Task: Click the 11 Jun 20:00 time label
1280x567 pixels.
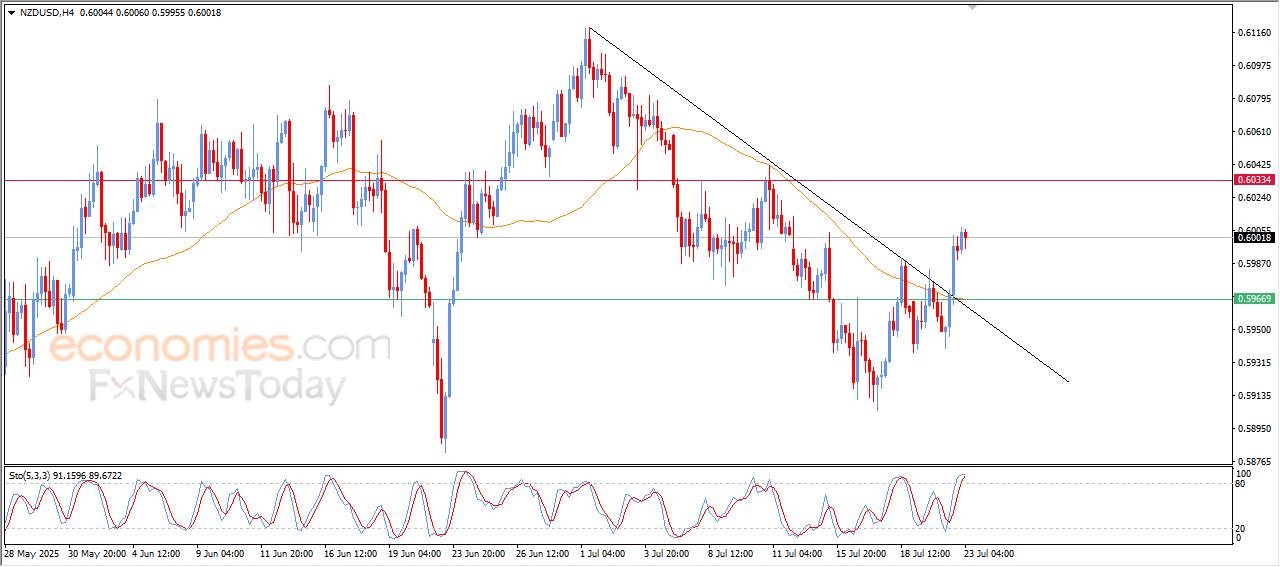Action: (x=289, y=553)
